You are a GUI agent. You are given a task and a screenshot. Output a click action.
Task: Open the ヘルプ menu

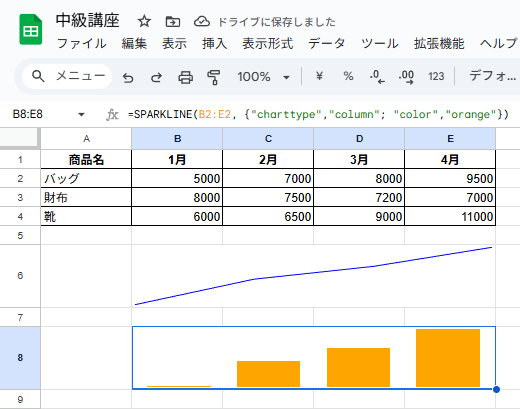[x=499, y=43]
